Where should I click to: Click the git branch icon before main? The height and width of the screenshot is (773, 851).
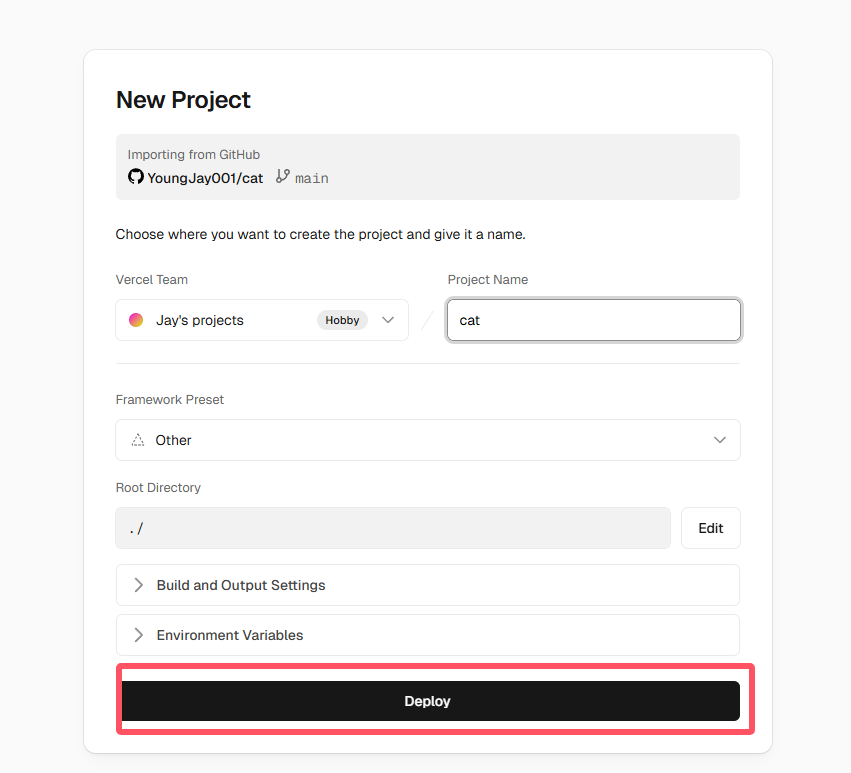click(281, 177)
